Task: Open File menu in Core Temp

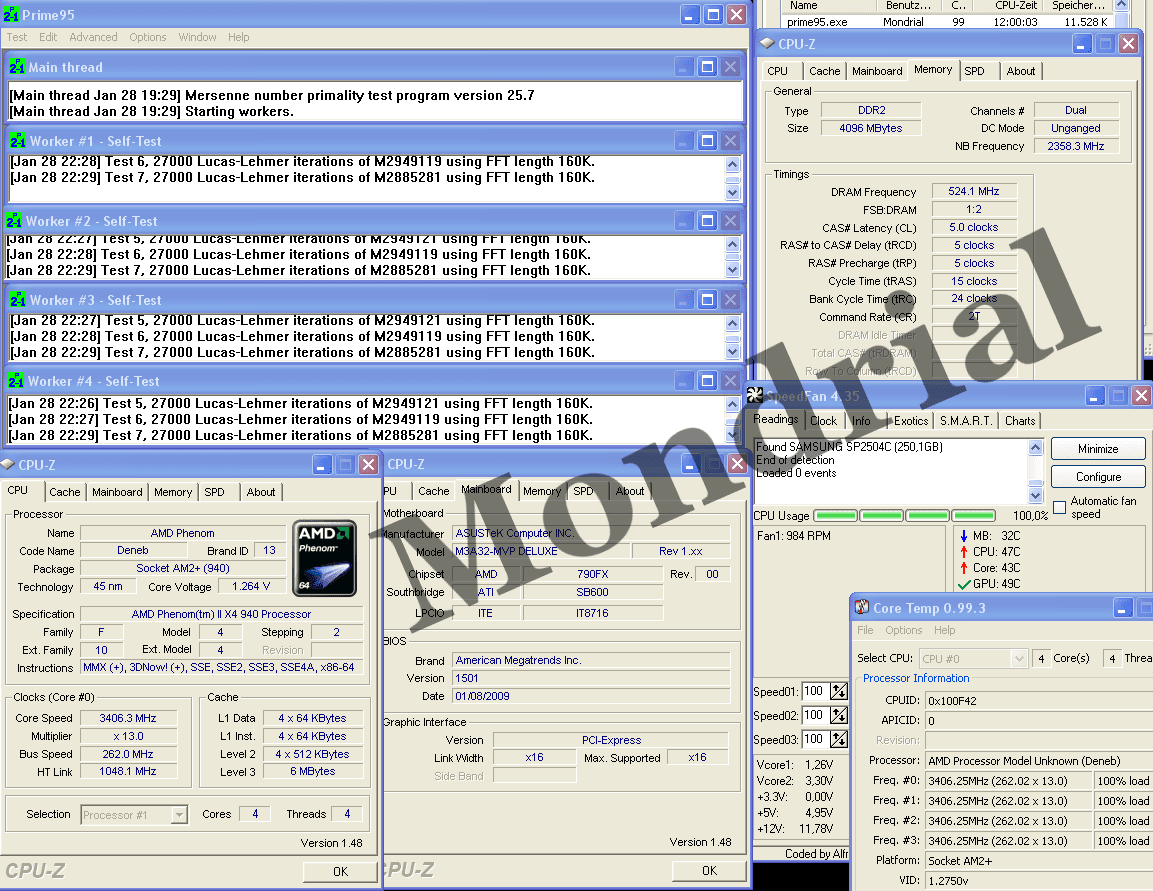Action: [865, 630]
